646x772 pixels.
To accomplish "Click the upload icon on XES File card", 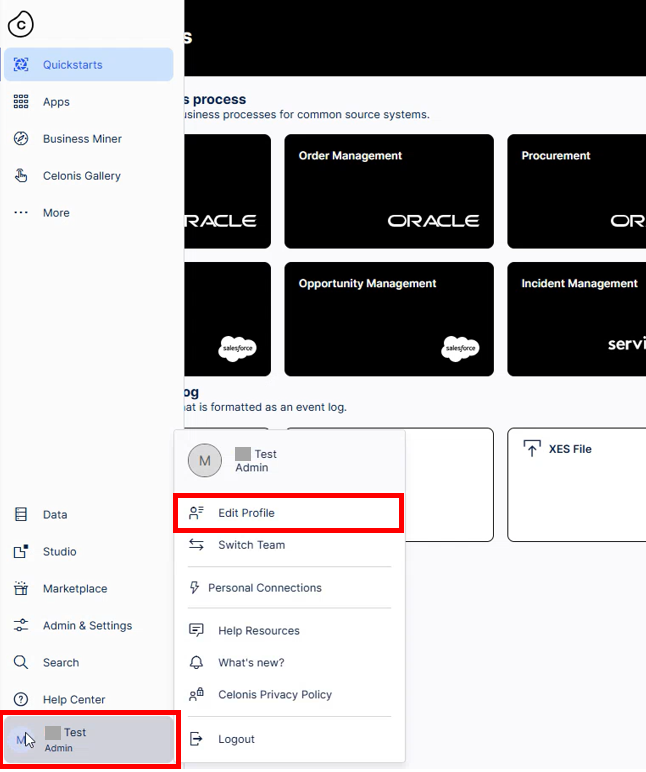I will tap(532, 448).
